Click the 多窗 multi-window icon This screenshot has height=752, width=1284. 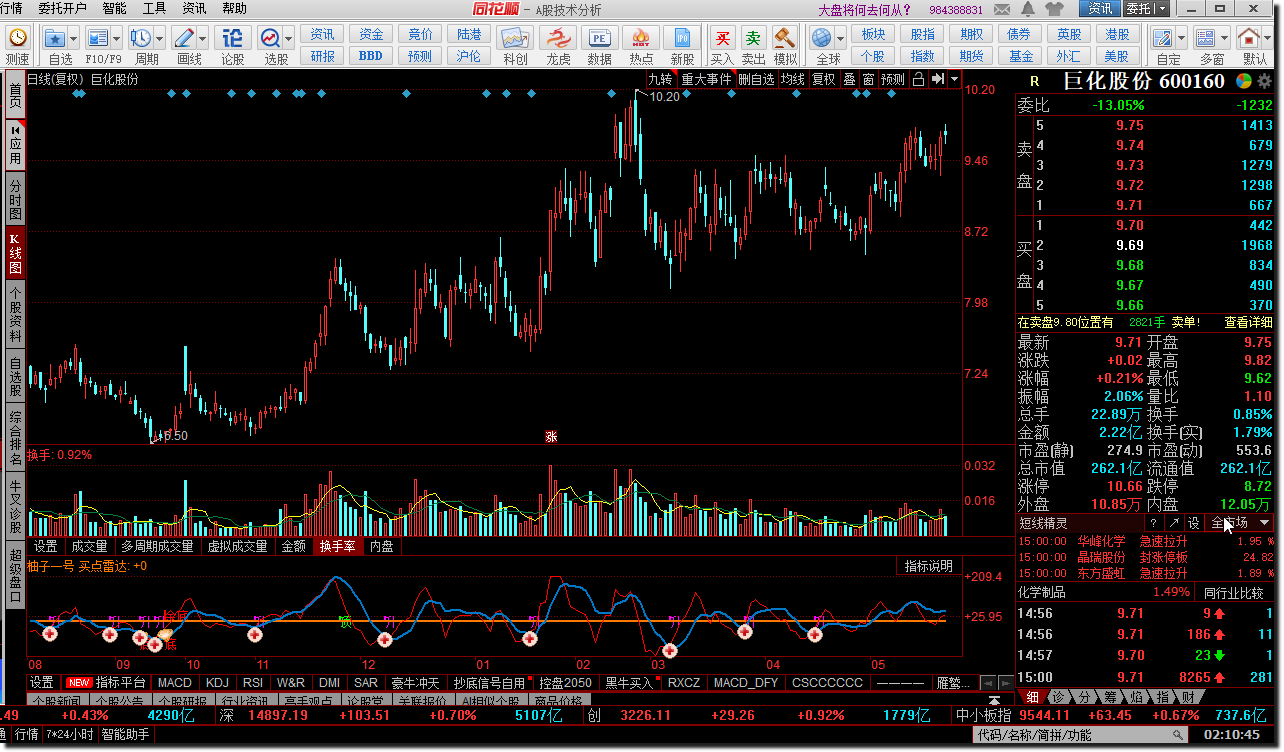coord(1205,38)
